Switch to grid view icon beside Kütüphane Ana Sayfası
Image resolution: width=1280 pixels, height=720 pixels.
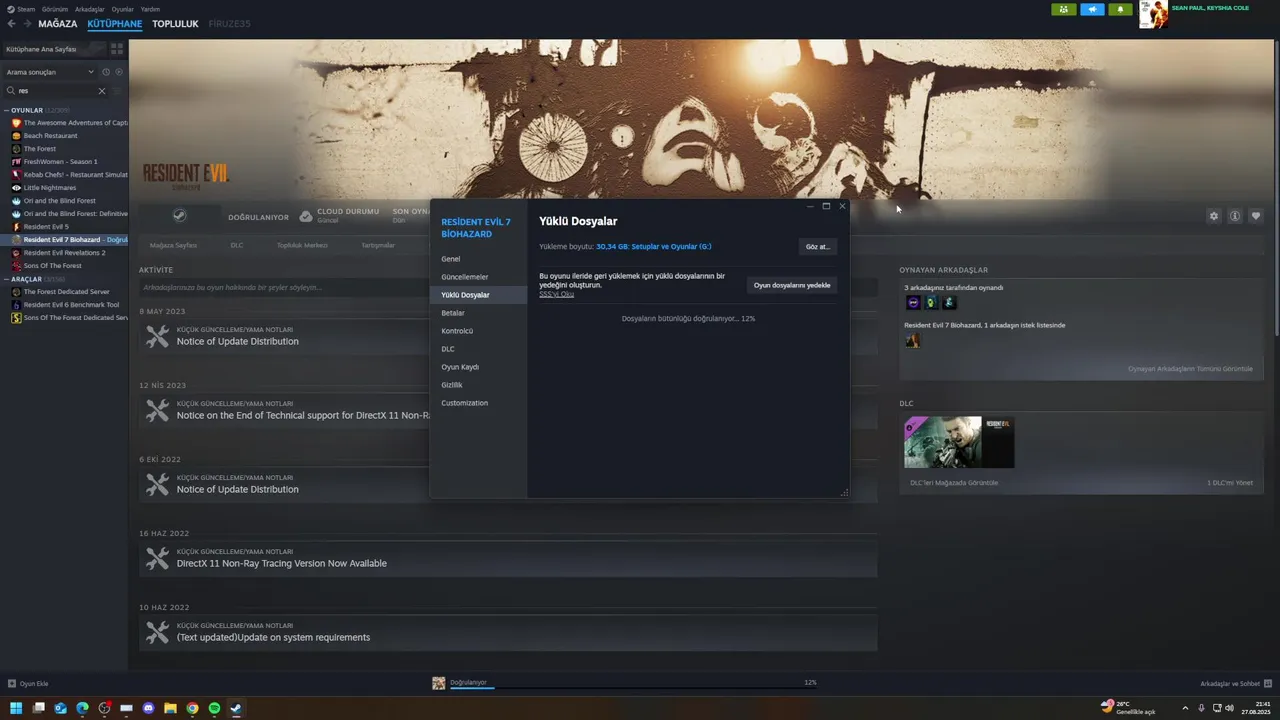click(x=117, y=48)
